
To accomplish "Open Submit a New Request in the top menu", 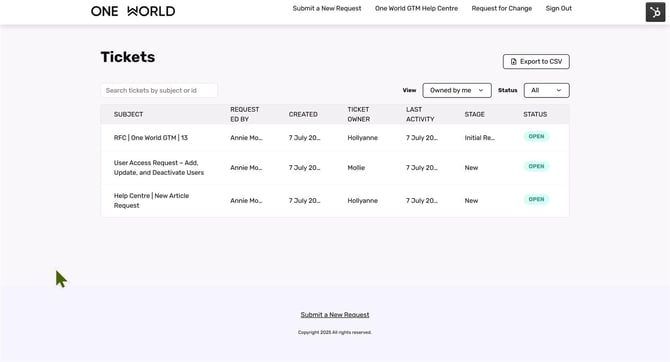I will 327,8.
